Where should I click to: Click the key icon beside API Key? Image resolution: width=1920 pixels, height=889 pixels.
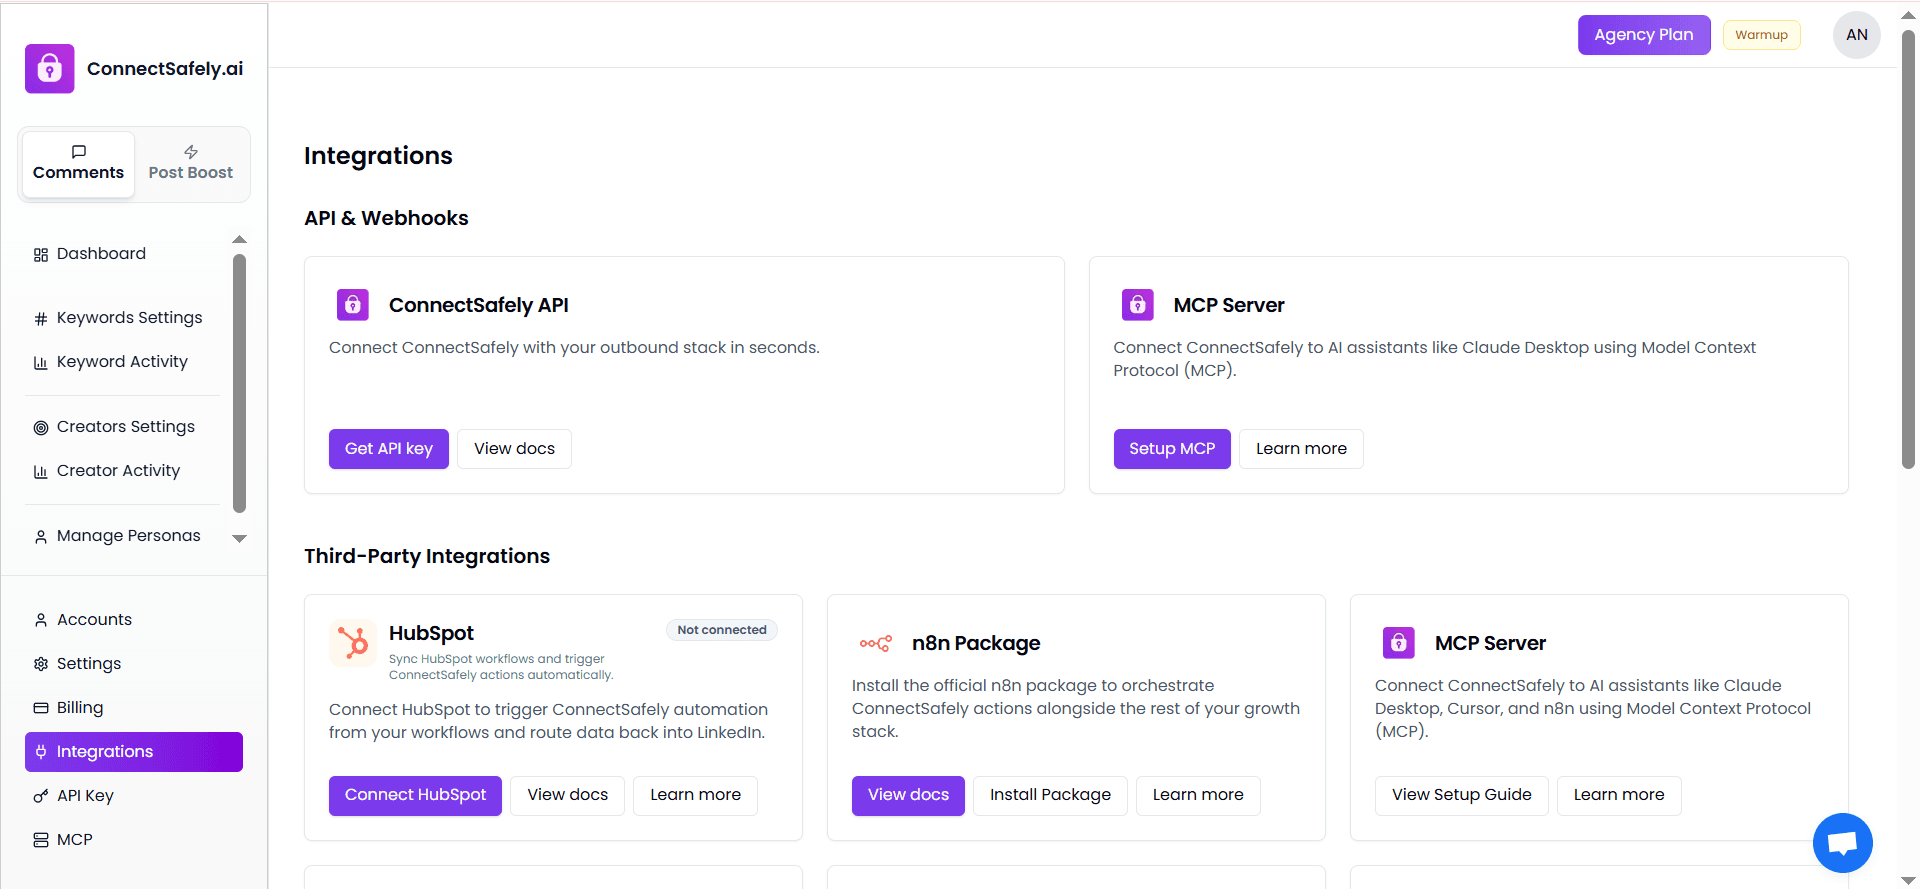(x=41, y=796)
